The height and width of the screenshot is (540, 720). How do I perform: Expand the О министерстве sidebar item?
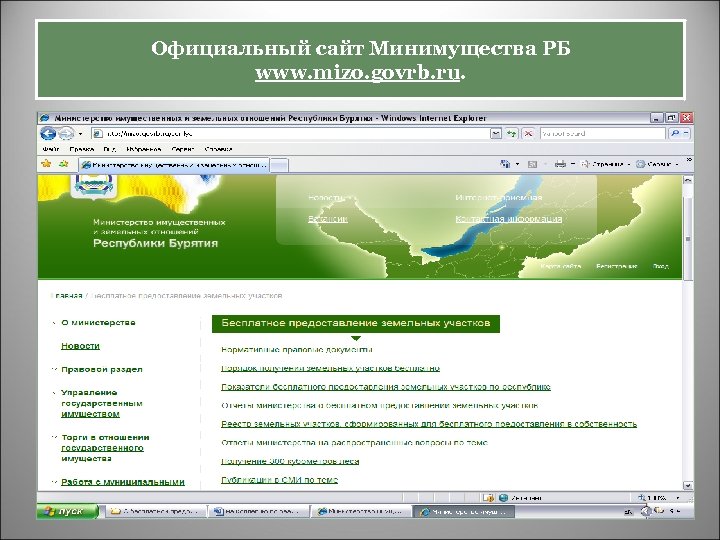click(x=98, y=322)
